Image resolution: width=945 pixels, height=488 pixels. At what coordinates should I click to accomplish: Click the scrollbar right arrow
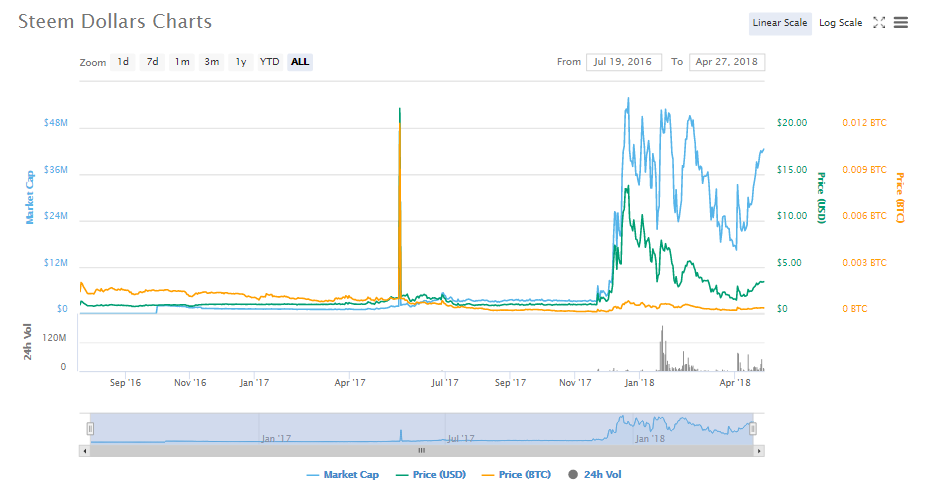click(759, 451)
